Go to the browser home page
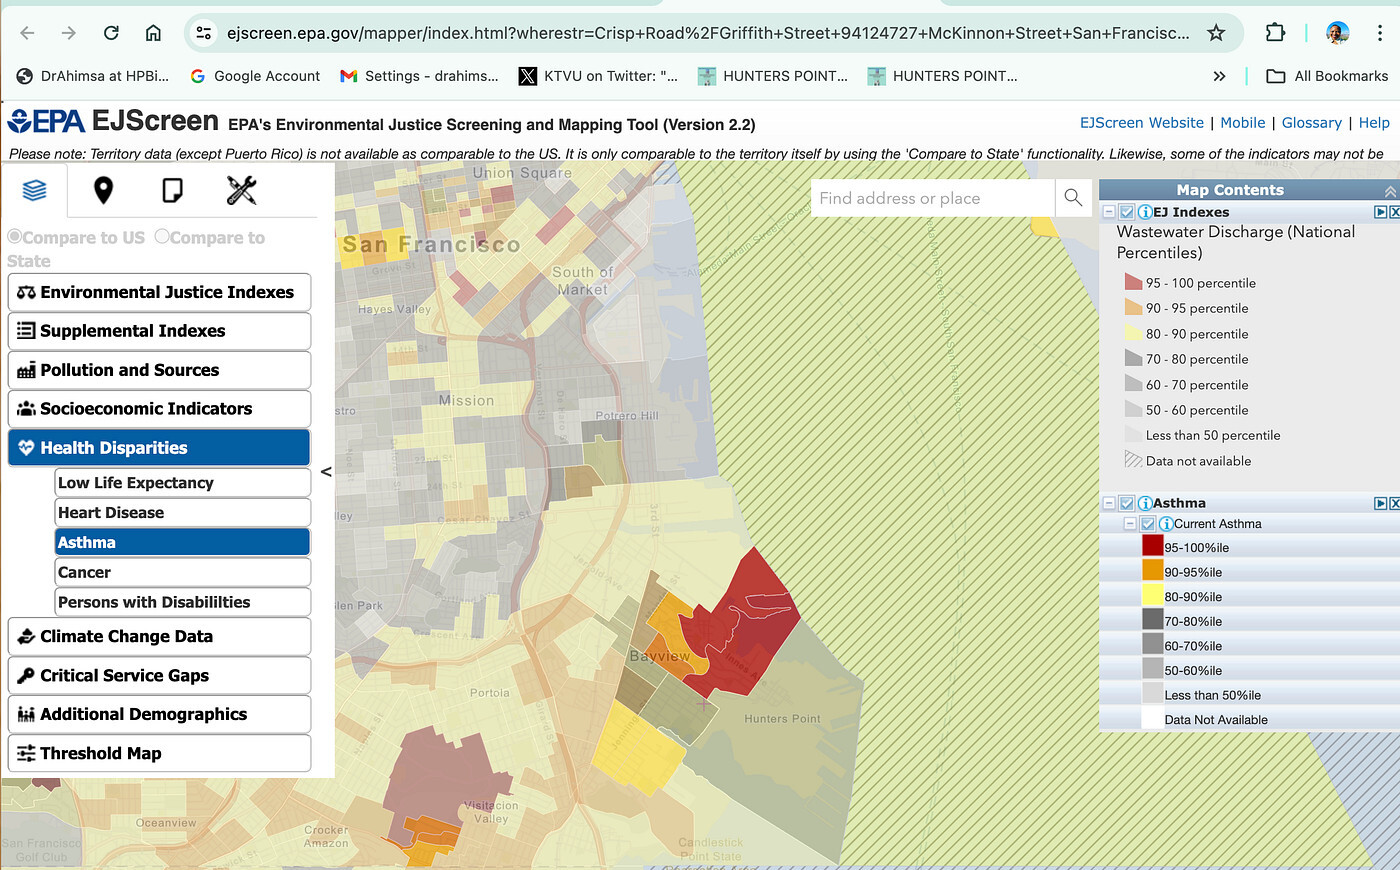 pos(153,33)
